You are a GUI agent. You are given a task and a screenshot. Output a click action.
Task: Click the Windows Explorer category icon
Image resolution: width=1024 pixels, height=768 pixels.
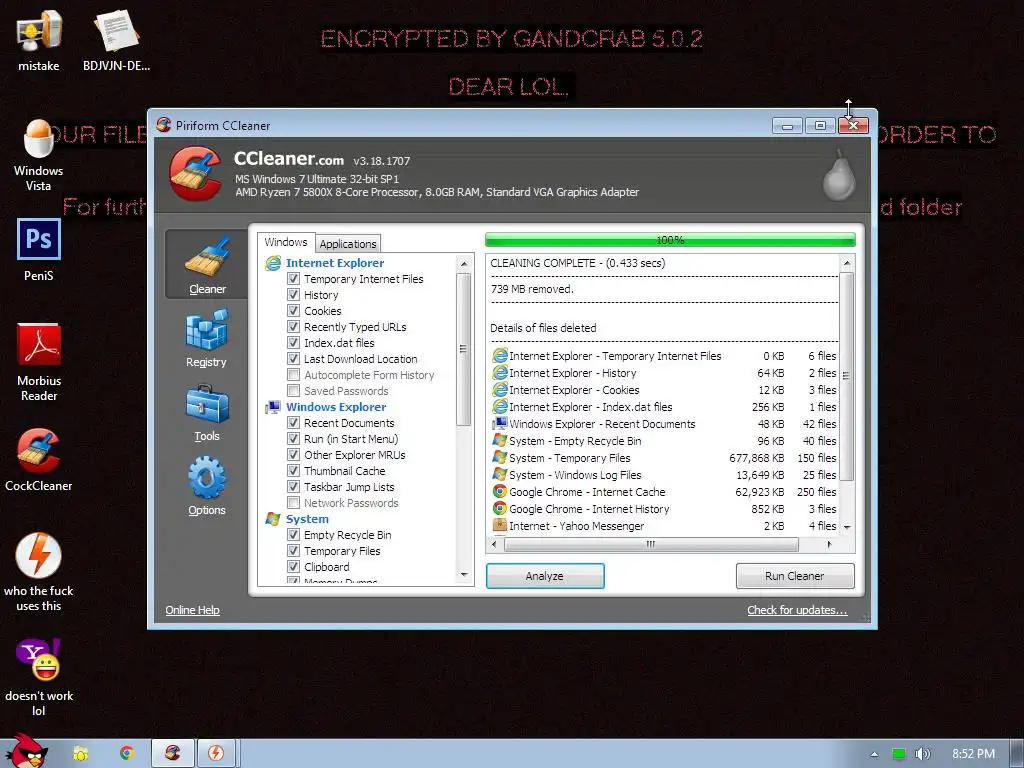[x=273, y=407]
